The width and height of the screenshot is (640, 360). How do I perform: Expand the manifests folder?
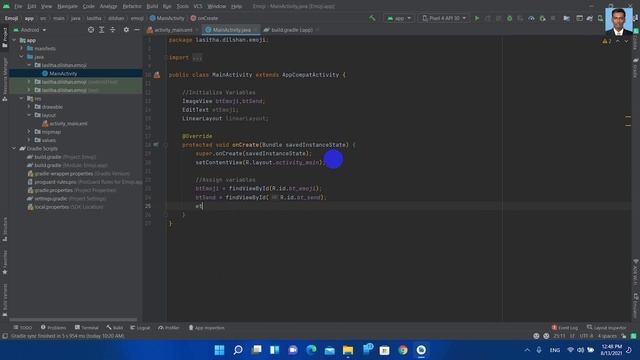[22, 48]
